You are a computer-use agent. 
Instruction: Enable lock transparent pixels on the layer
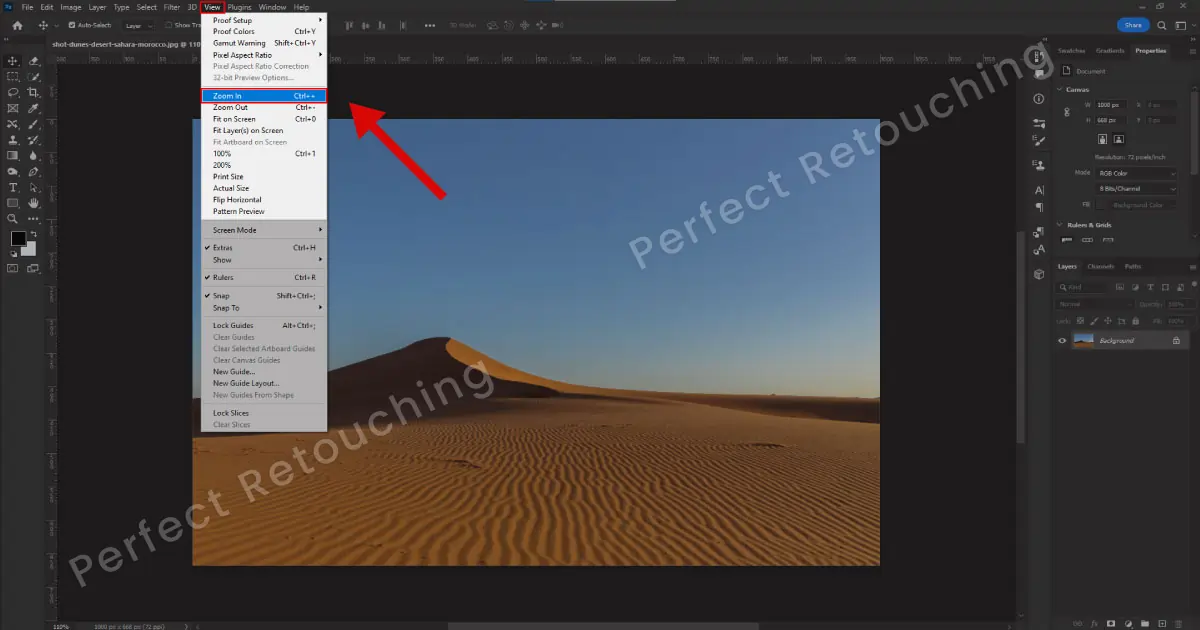pyautogui.click(x=1079, y=321)
